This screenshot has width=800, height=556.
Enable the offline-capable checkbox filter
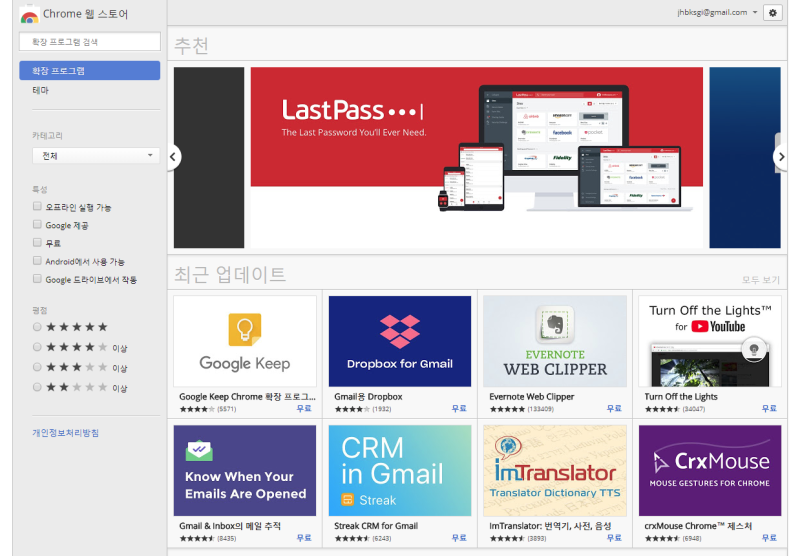37,206
